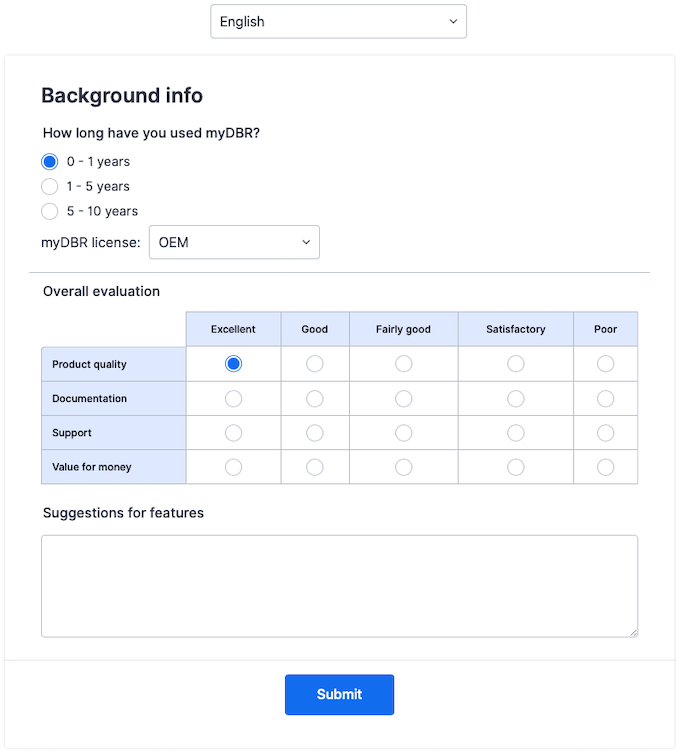Rate Value for money as Excellent

(x=233, y=467)
